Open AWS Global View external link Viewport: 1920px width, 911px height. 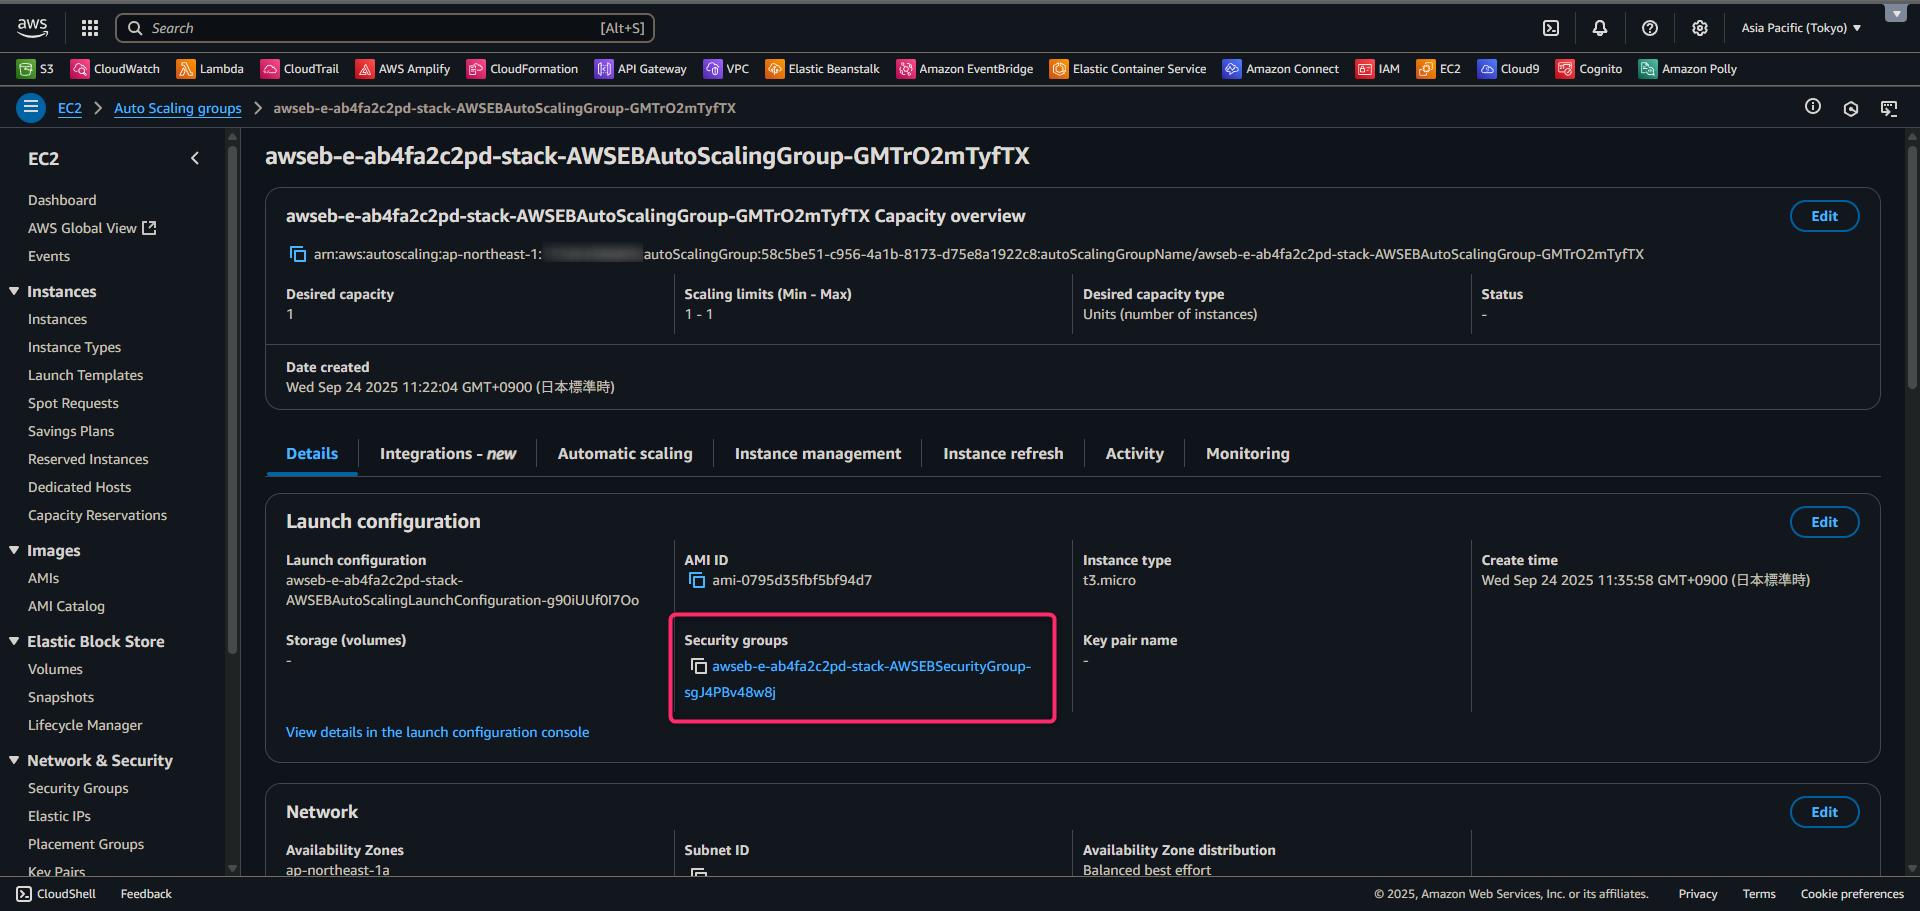(92, 228)
